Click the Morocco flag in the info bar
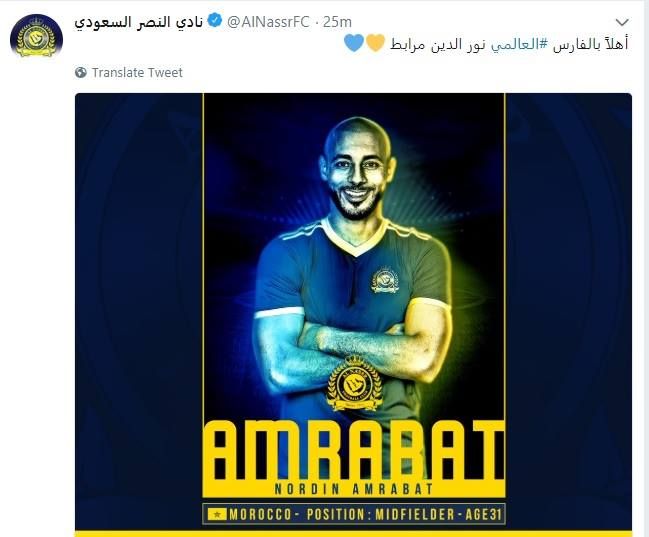 216,514
